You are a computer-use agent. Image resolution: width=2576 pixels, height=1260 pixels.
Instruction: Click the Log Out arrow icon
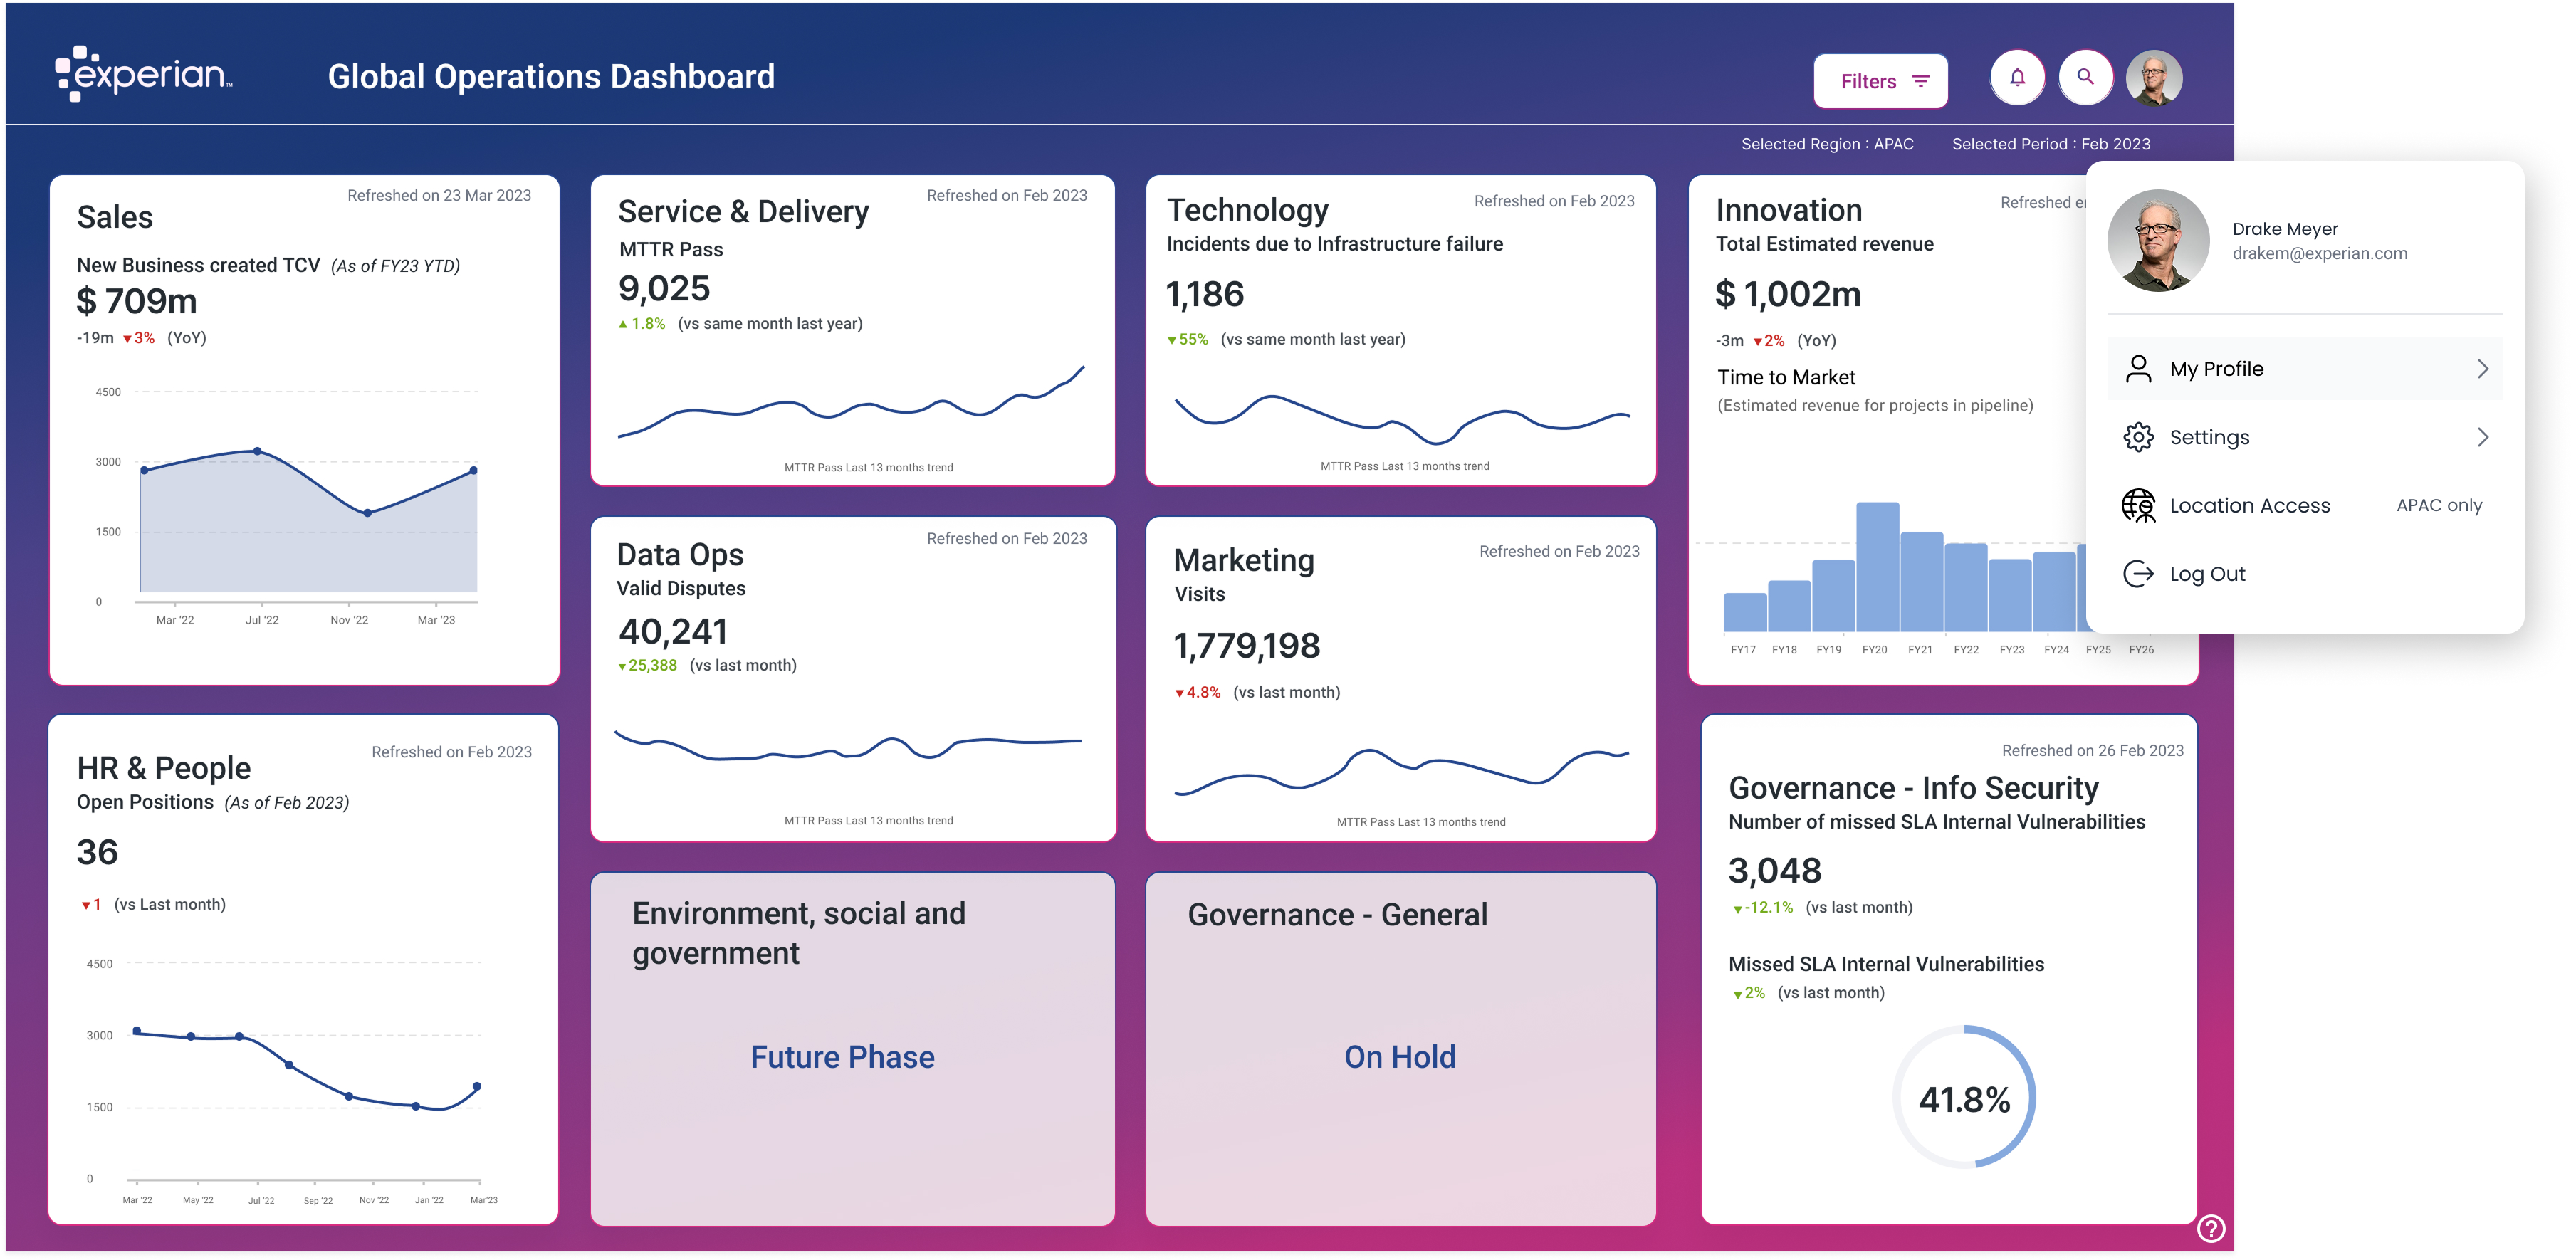2138,574
